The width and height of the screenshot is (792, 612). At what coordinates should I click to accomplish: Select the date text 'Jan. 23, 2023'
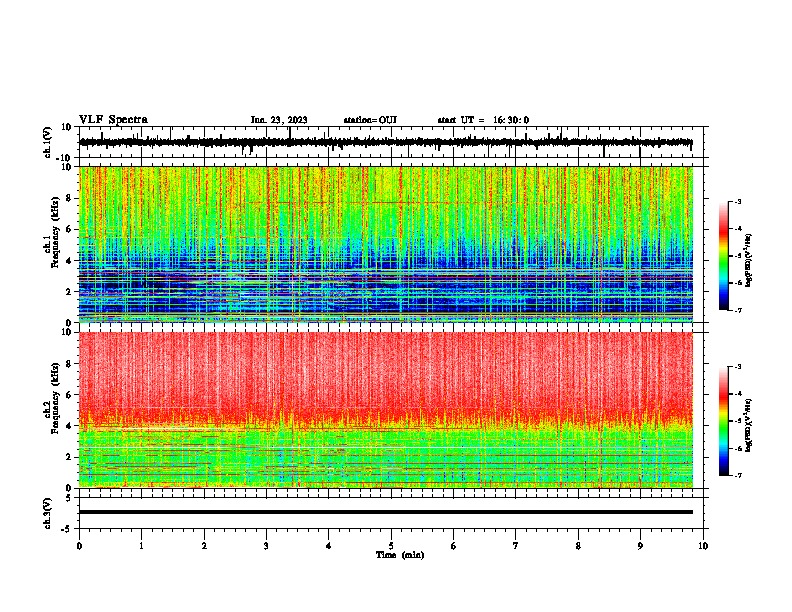tap(279, 120)
